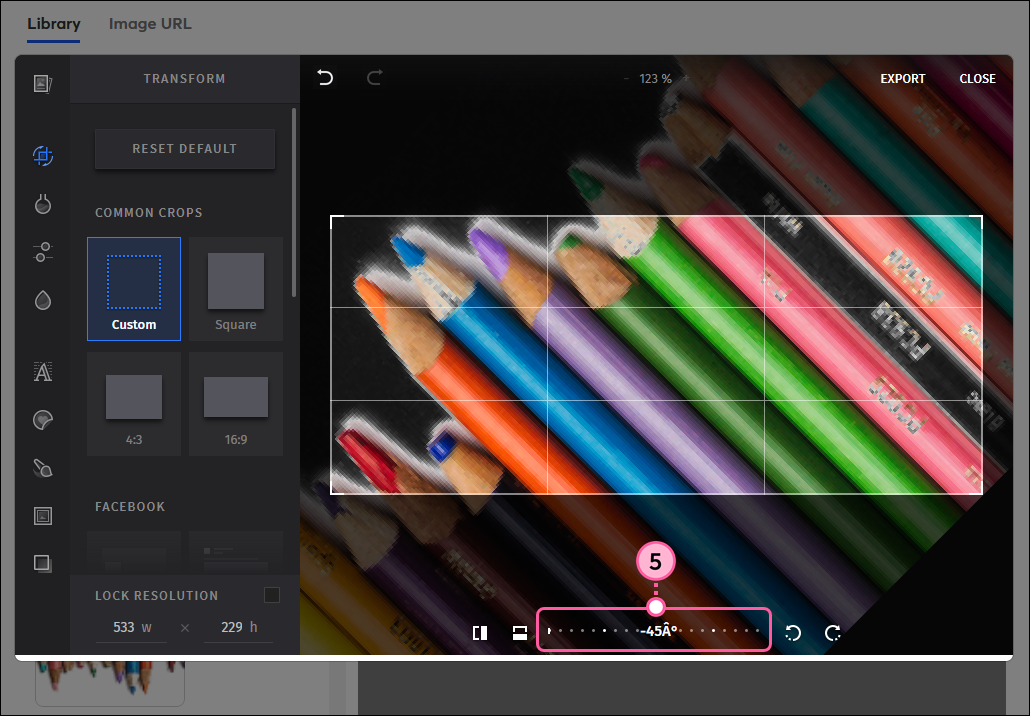Screen dimensions: 1030x716
Task: Rotate image clockwise
Action: click(x=832, y=633)
